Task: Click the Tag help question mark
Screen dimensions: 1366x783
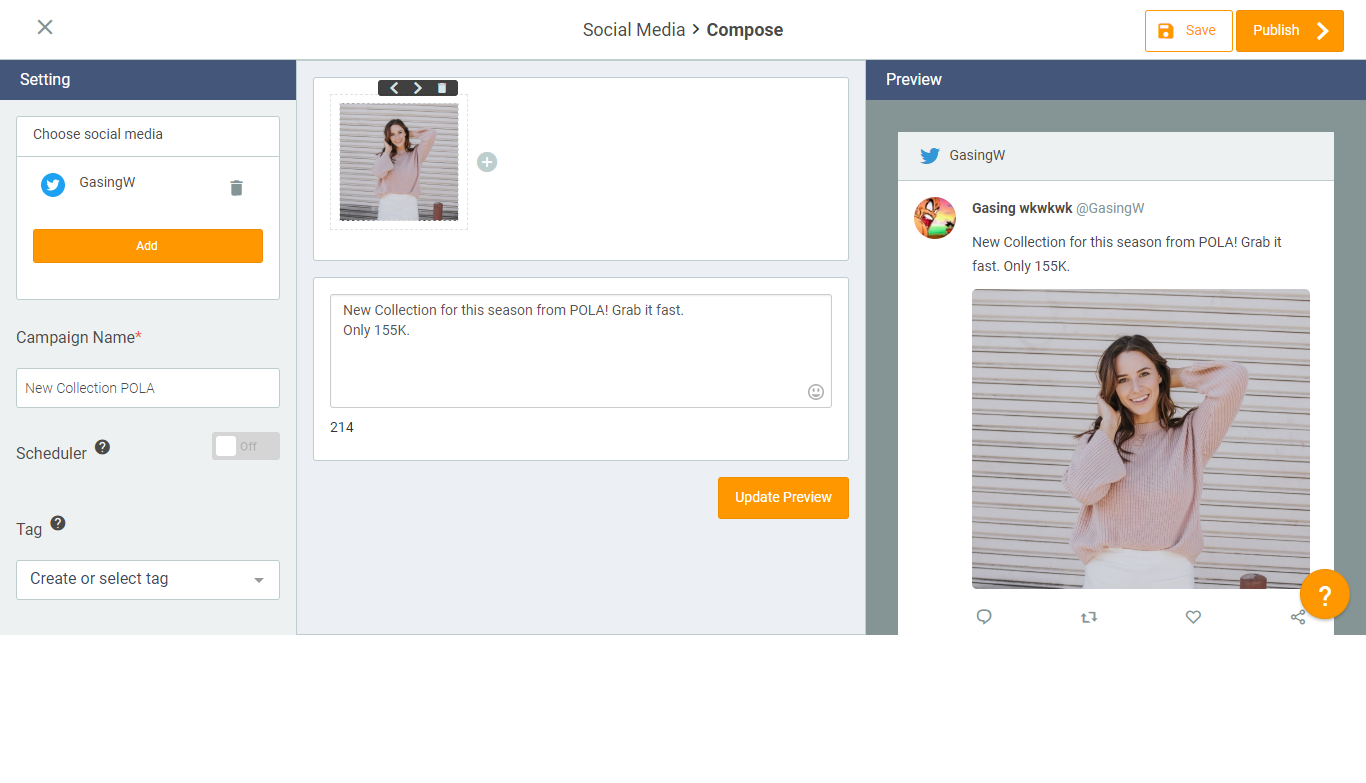Action: (58, 523)
